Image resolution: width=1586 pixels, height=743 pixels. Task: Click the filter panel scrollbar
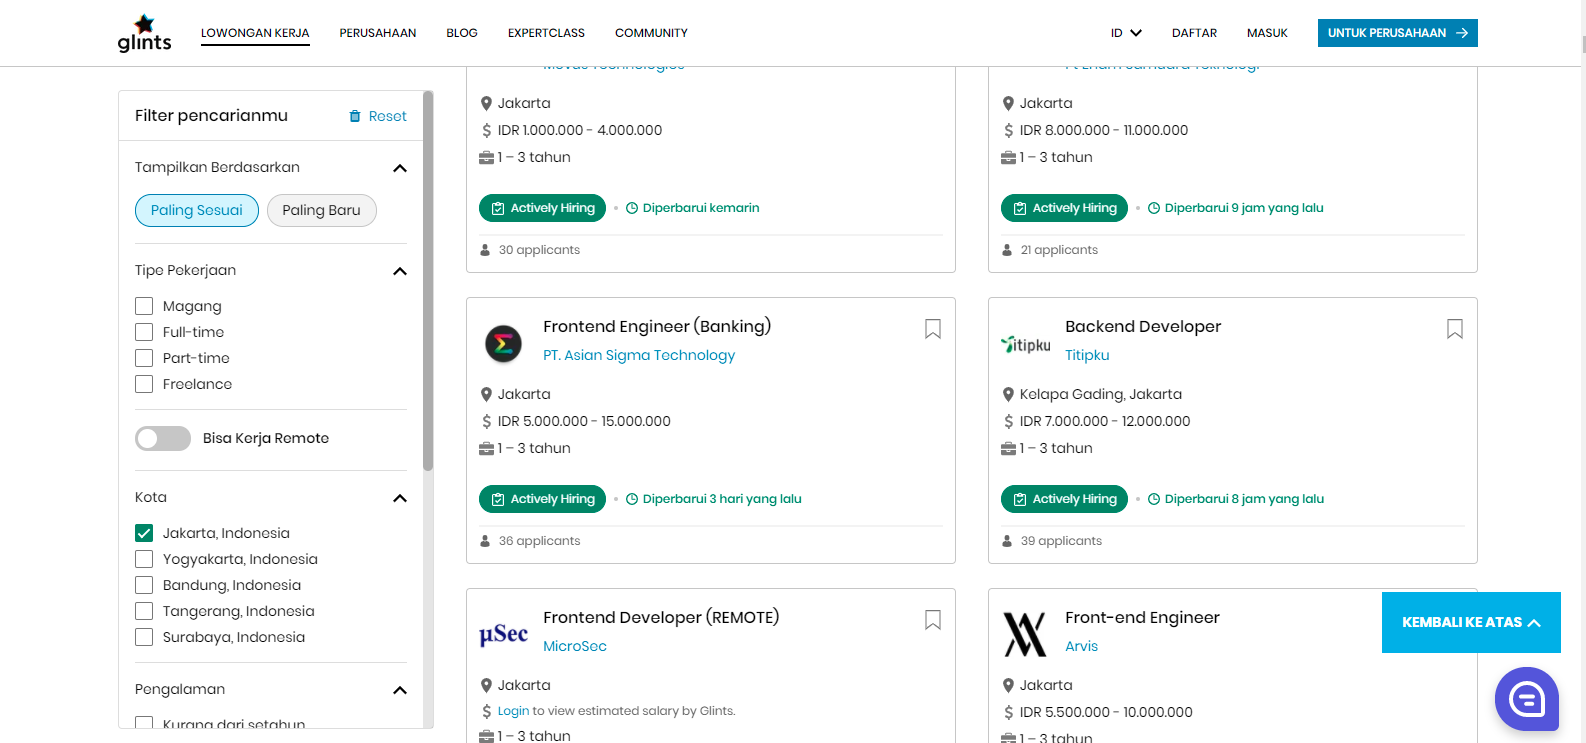pyautogui.click(x=428, y=281)
